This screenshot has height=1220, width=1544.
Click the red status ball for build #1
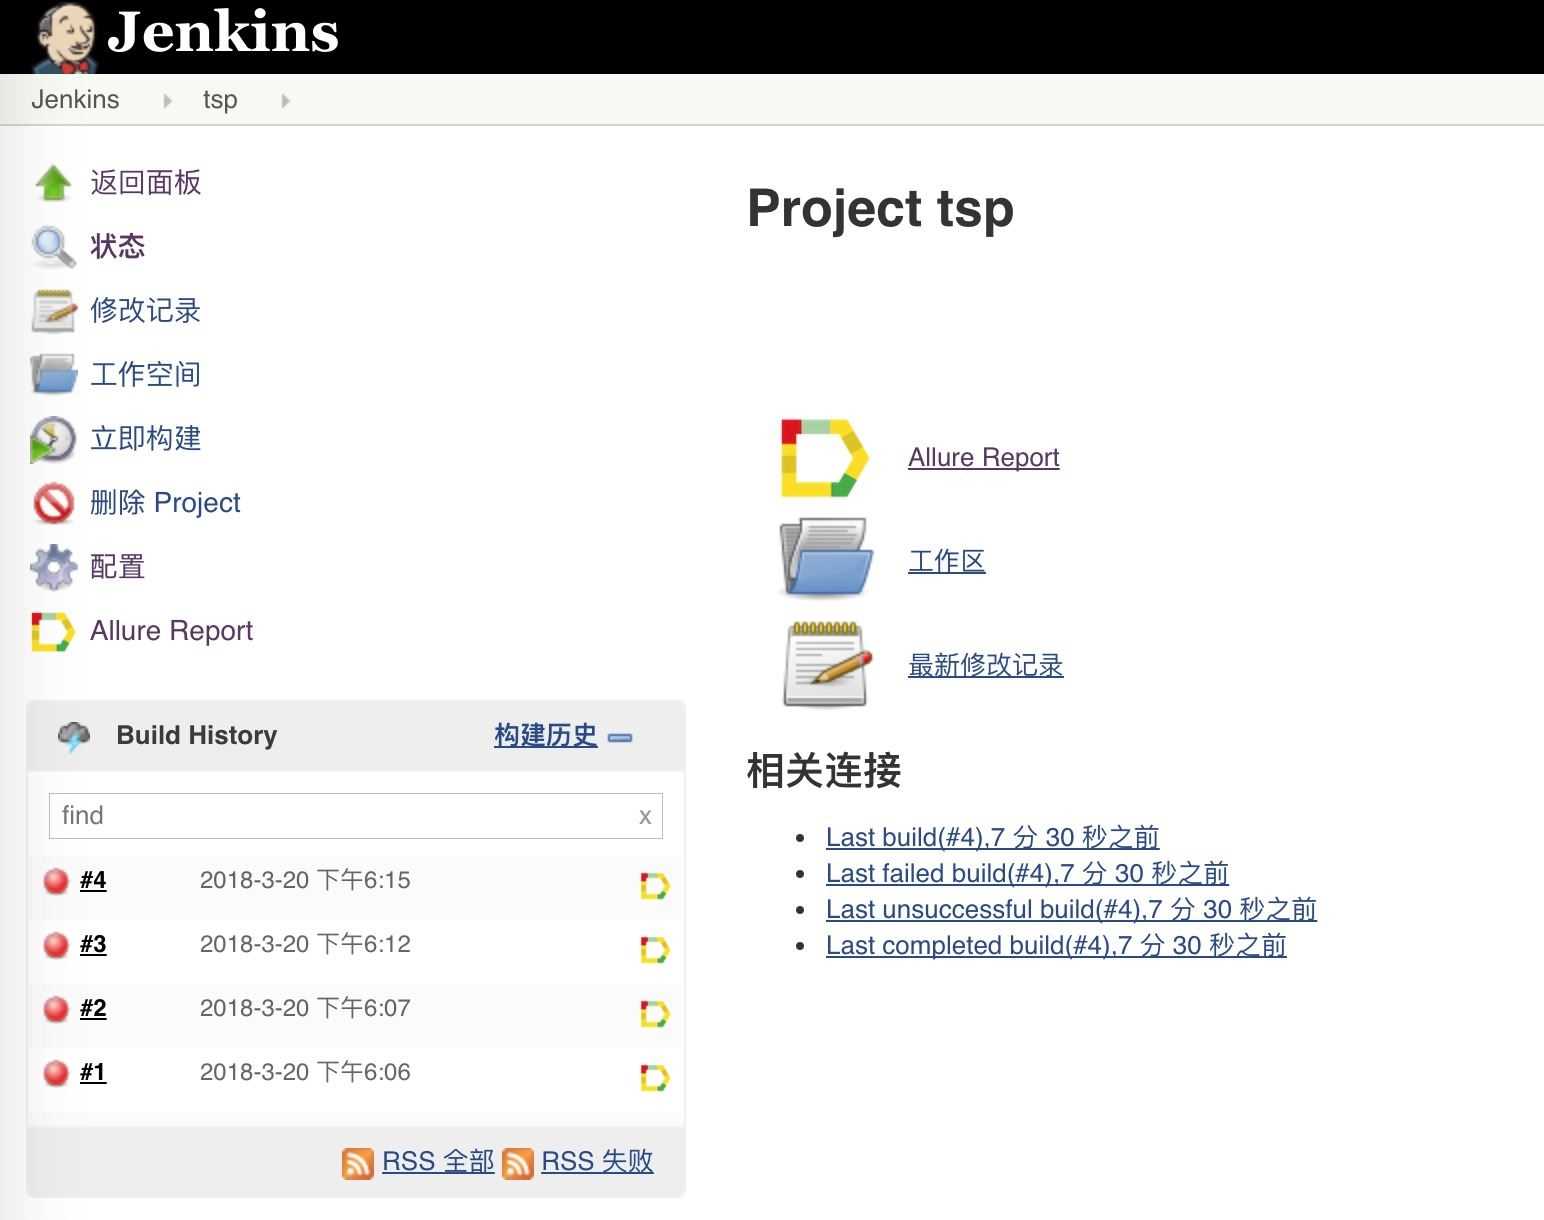click(x=56, y=1073)
